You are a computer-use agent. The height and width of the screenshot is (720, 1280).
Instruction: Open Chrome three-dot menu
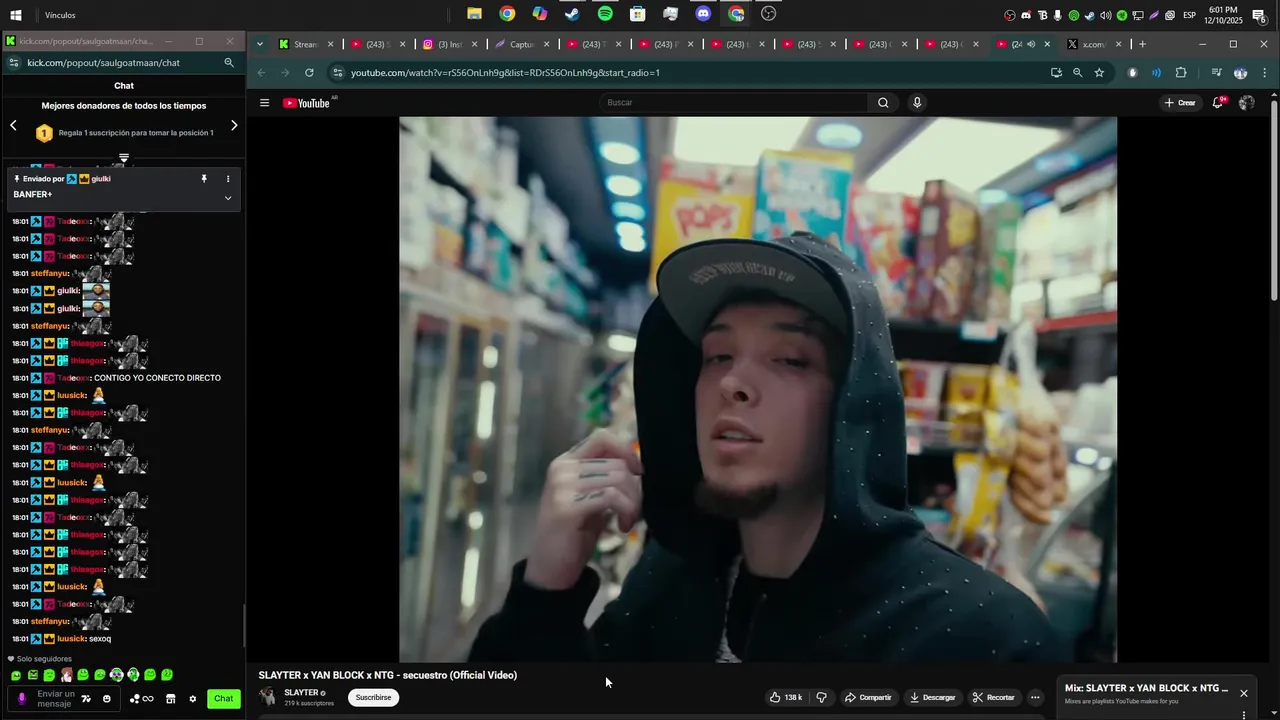tap(1265, 72)
